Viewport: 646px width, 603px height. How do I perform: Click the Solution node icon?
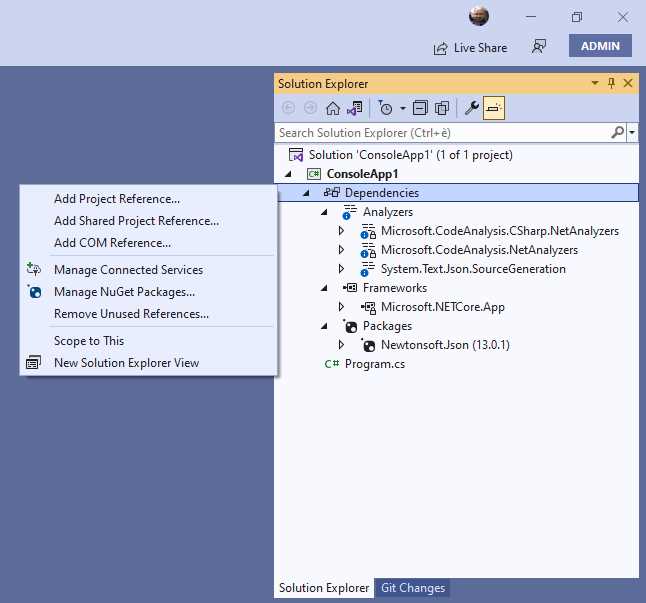[x=296, y=155]
